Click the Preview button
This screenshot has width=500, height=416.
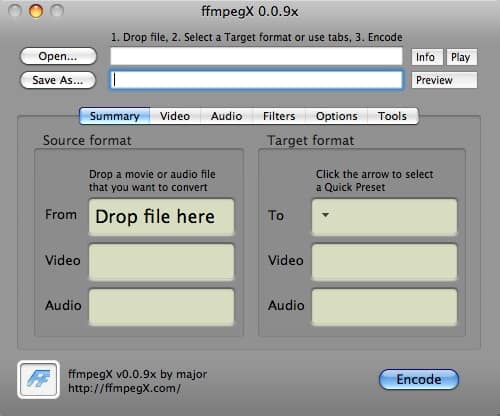coord(444,80)
